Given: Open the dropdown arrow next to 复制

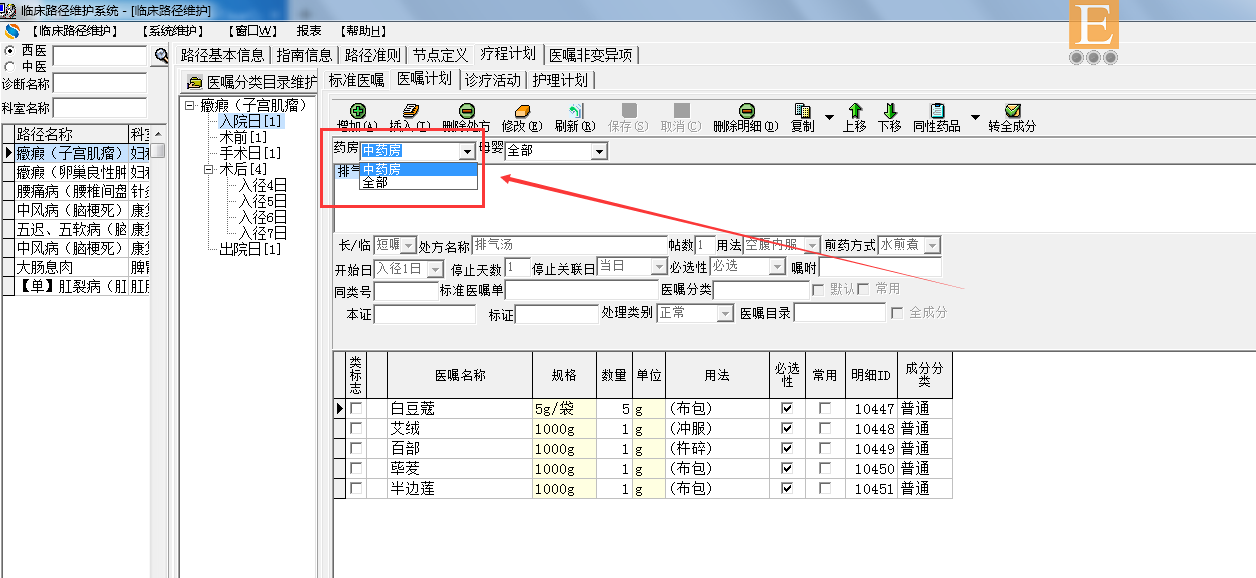Looking at the screenshot, I should click(829, 118).
